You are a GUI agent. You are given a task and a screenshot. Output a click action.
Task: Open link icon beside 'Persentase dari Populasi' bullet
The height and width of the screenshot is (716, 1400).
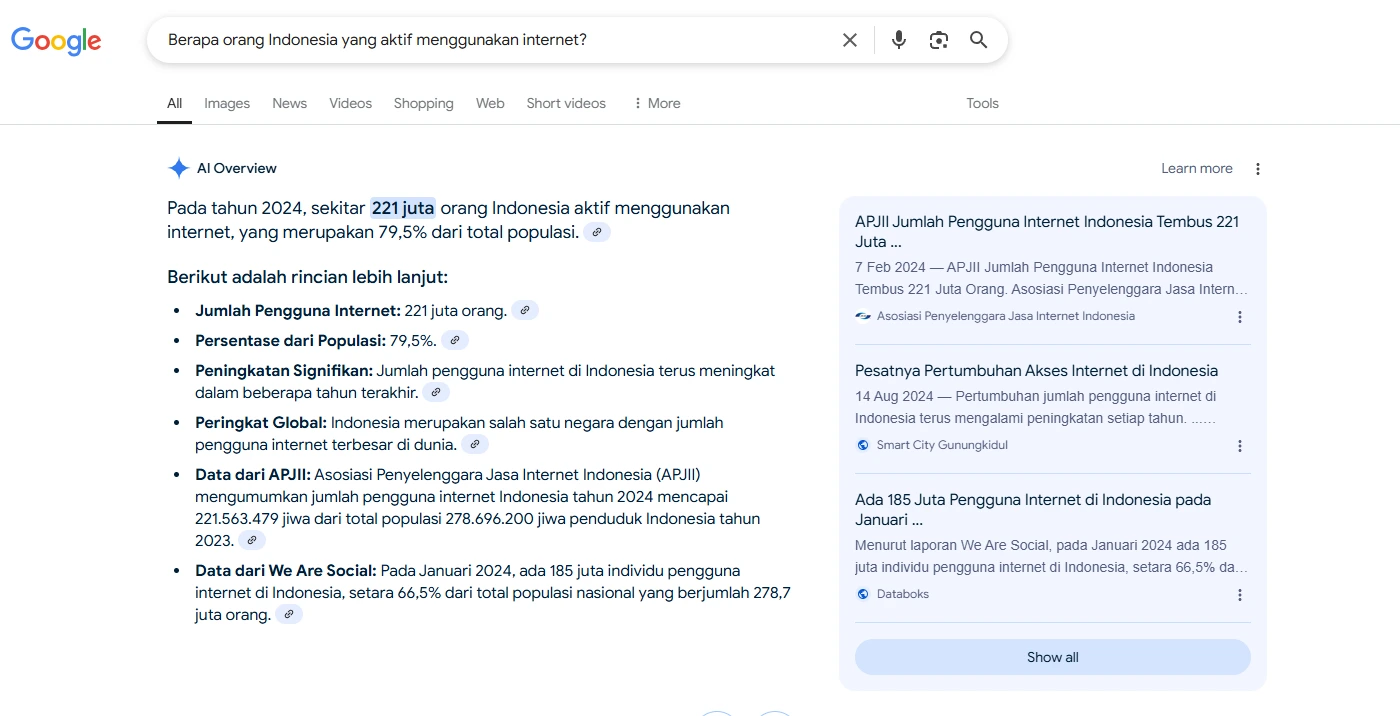click(455, 340)
